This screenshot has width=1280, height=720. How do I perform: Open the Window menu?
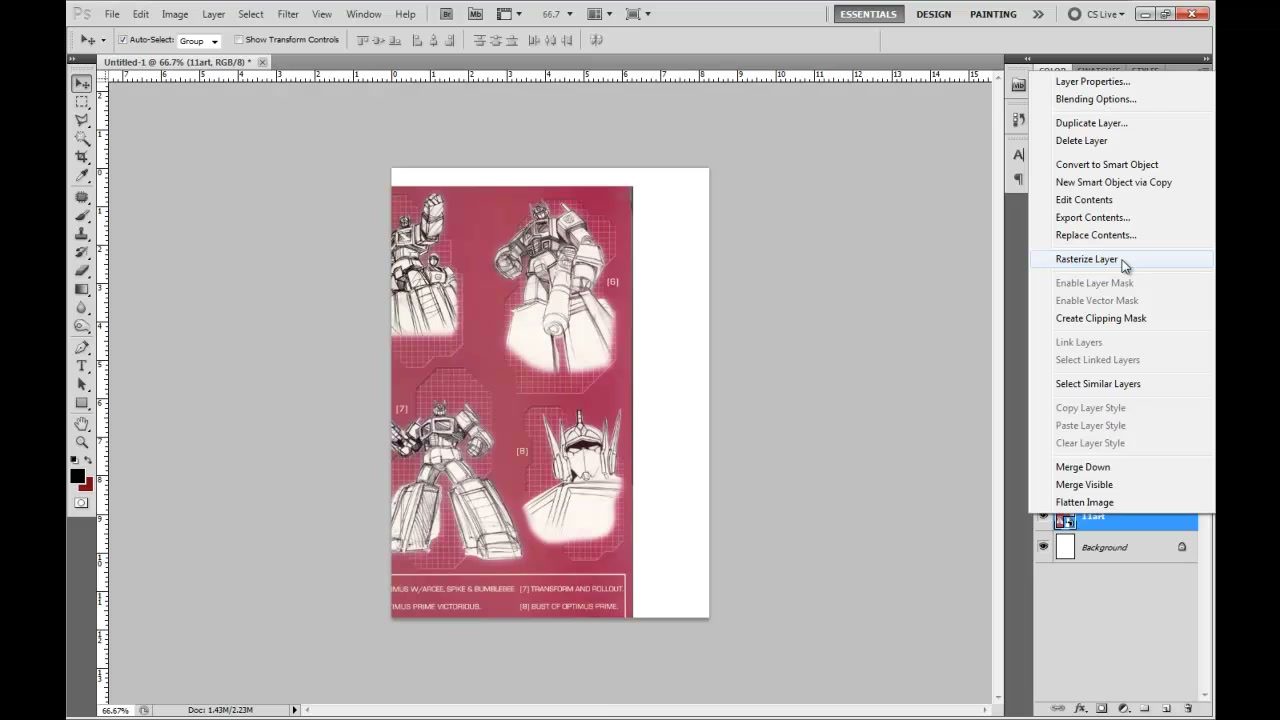point(364,14)
